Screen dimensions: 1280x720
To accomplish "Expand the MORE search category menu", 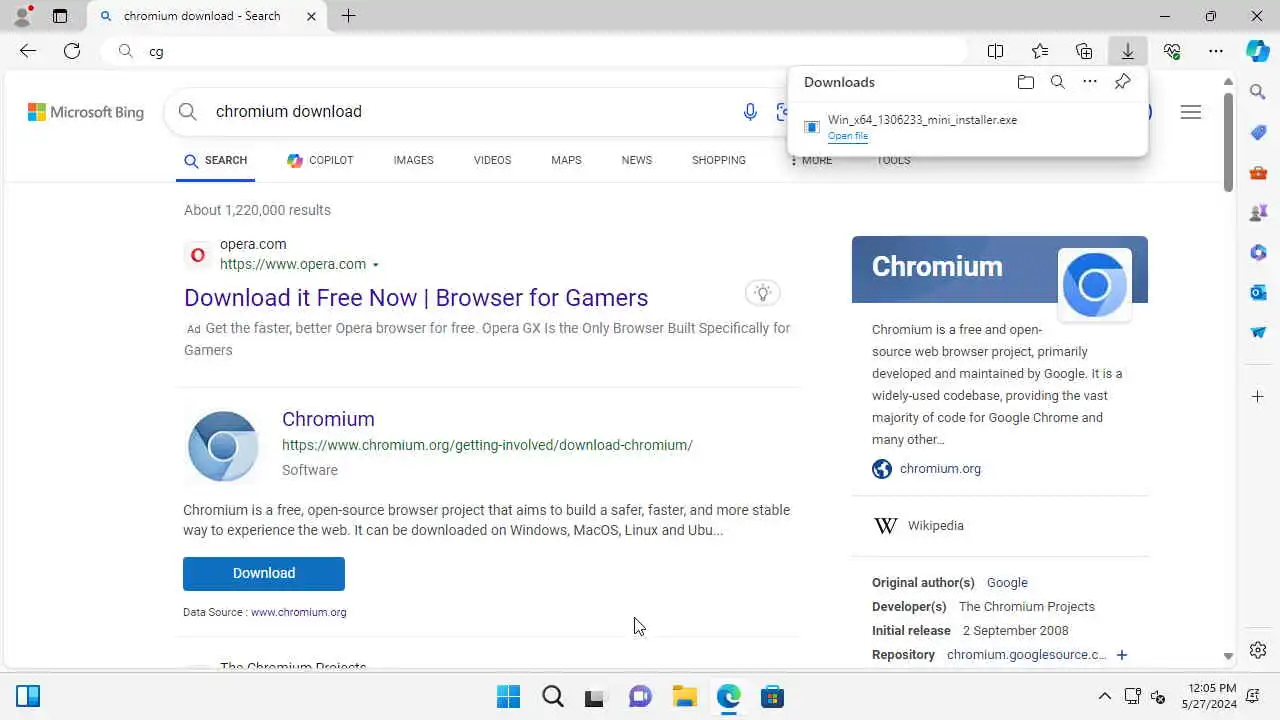I will [x=810, y=160].
